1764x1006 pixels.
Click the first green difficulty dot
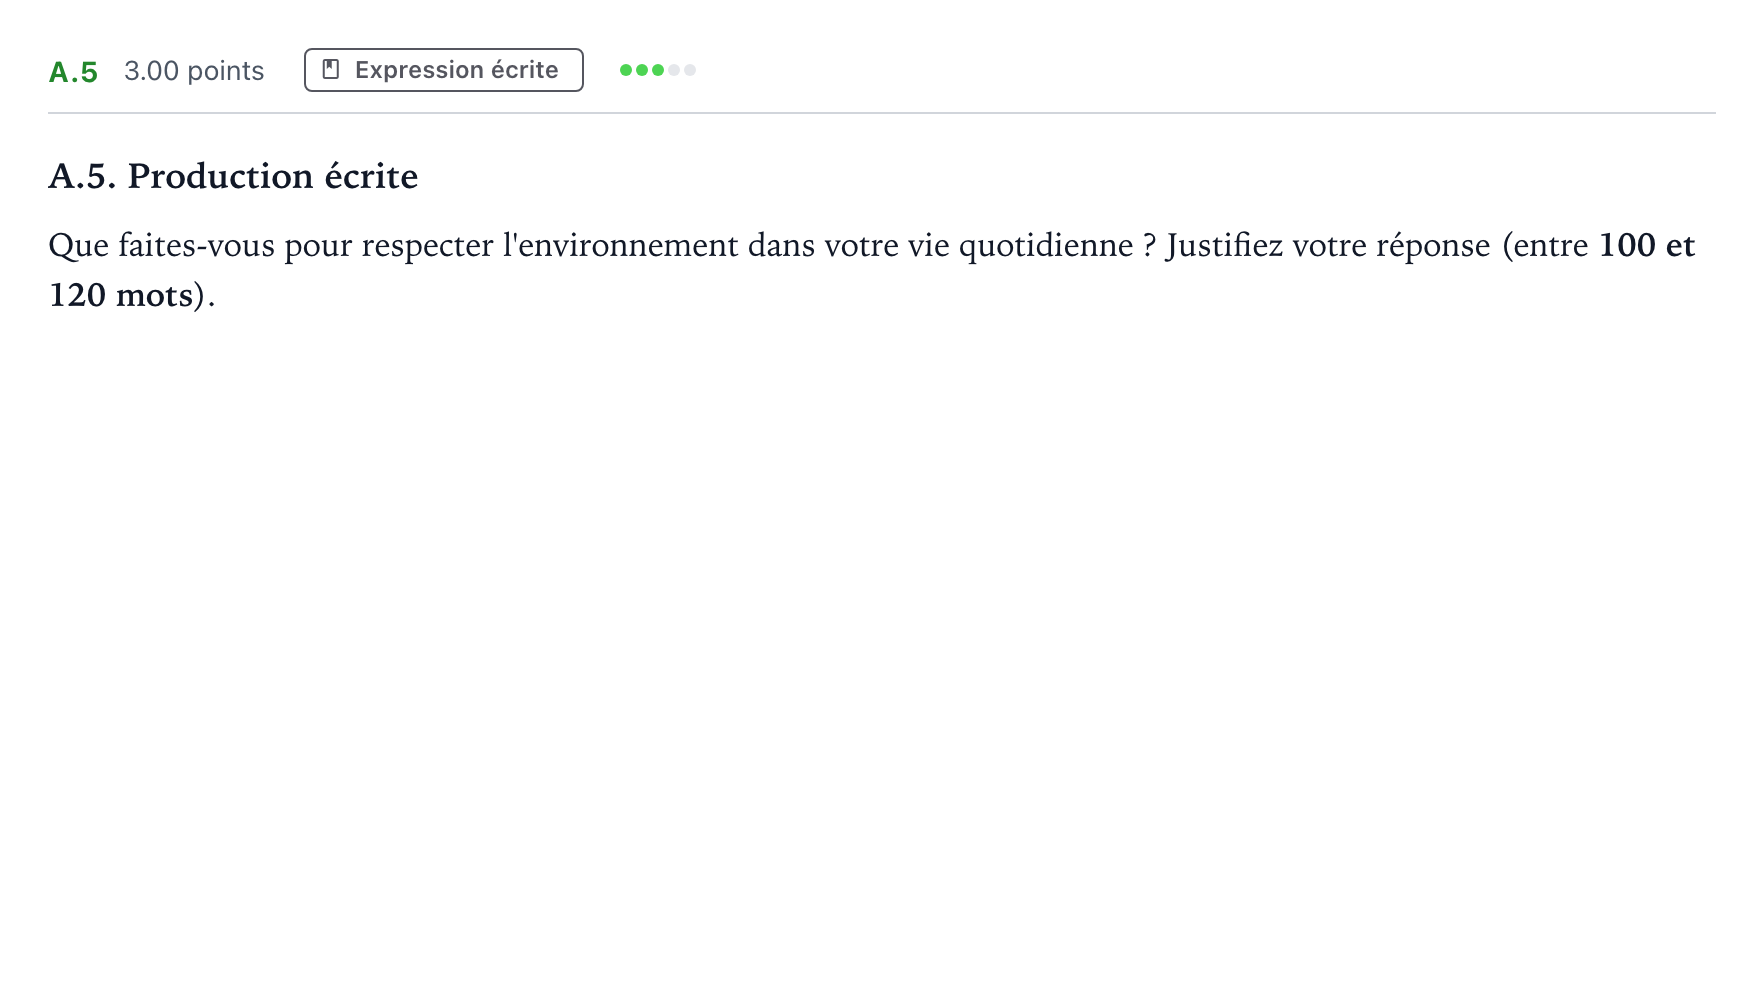tap(626, 70)
